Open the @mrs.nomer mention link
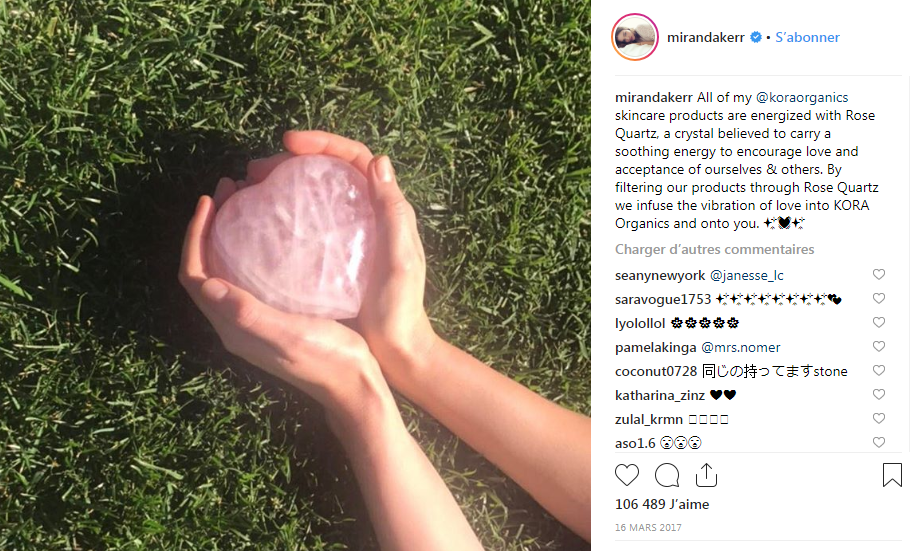 (741, 347)
